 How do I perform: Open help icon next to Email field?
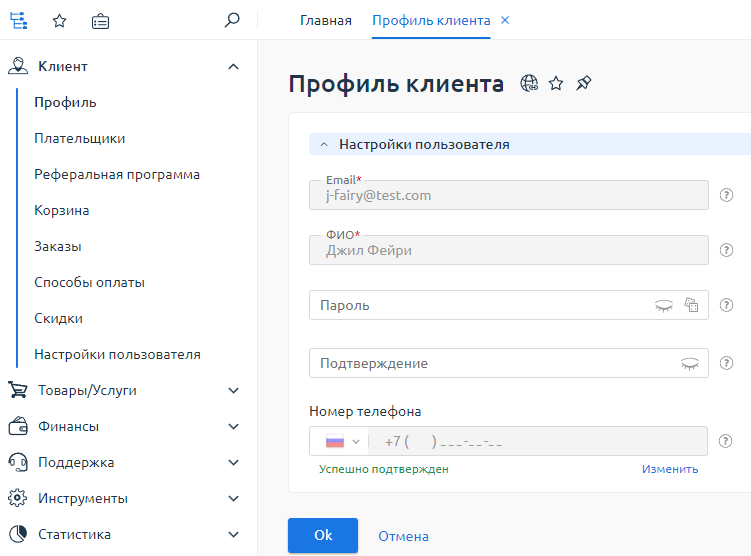[x=727, y=195]
